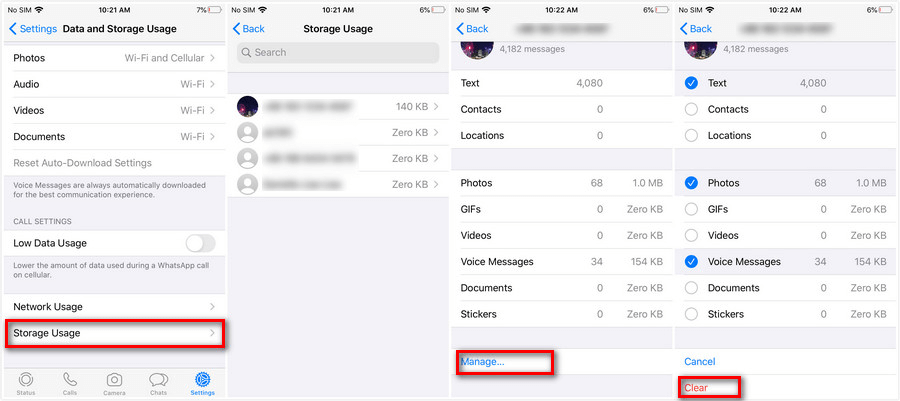
Task: Open the Documents Wi-Fi setting row
Action: (x=114, y=137)
